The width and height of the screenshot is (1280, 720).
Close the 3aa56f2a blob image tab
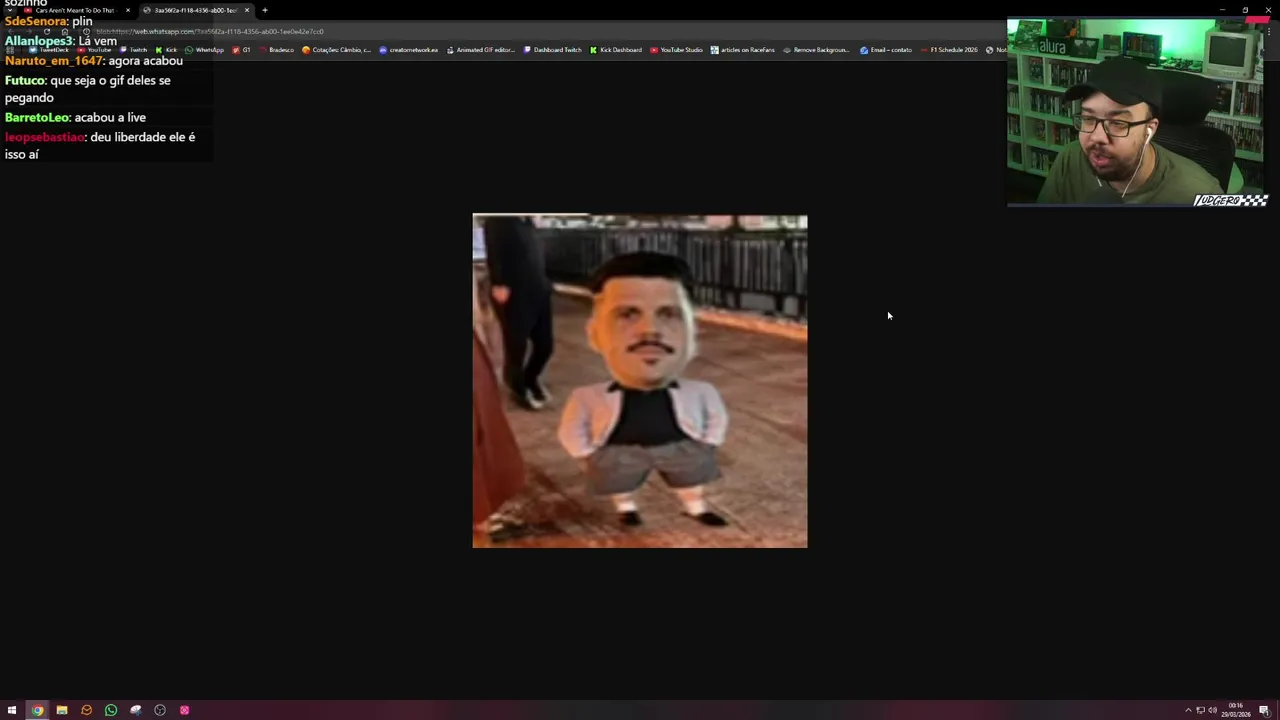tap(246, 10)
